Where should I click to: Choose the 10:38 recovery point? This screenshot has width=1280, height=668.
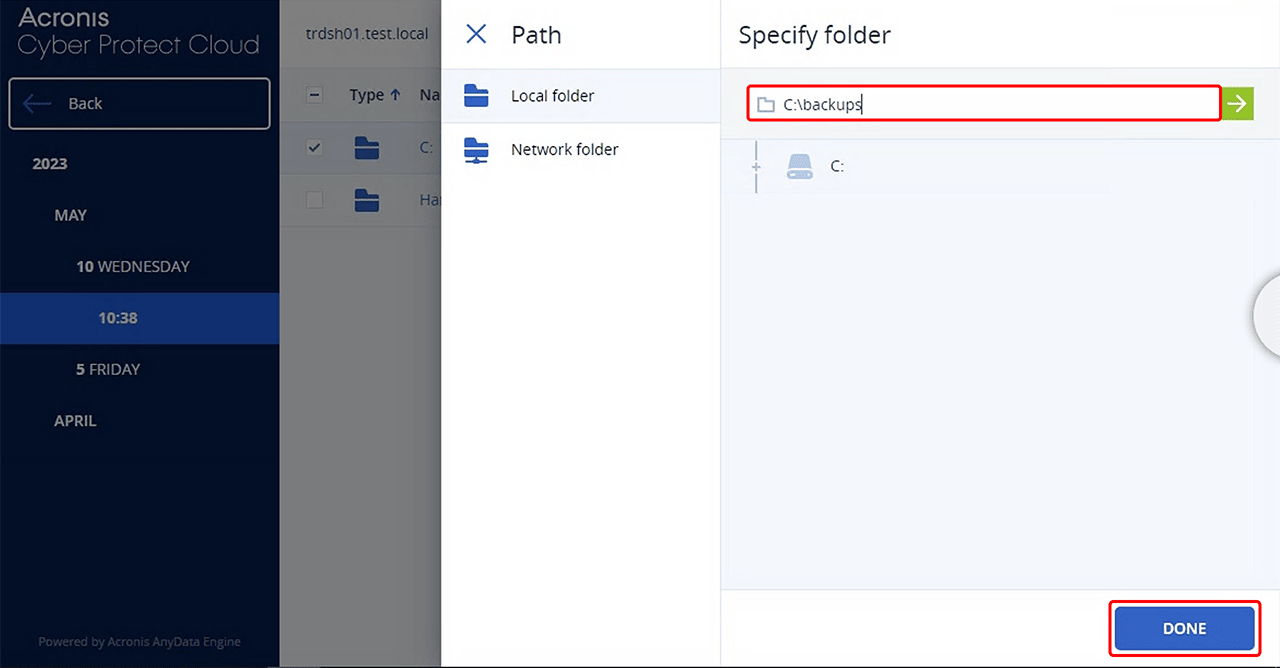pyautogui.click(x=118, y=318)
